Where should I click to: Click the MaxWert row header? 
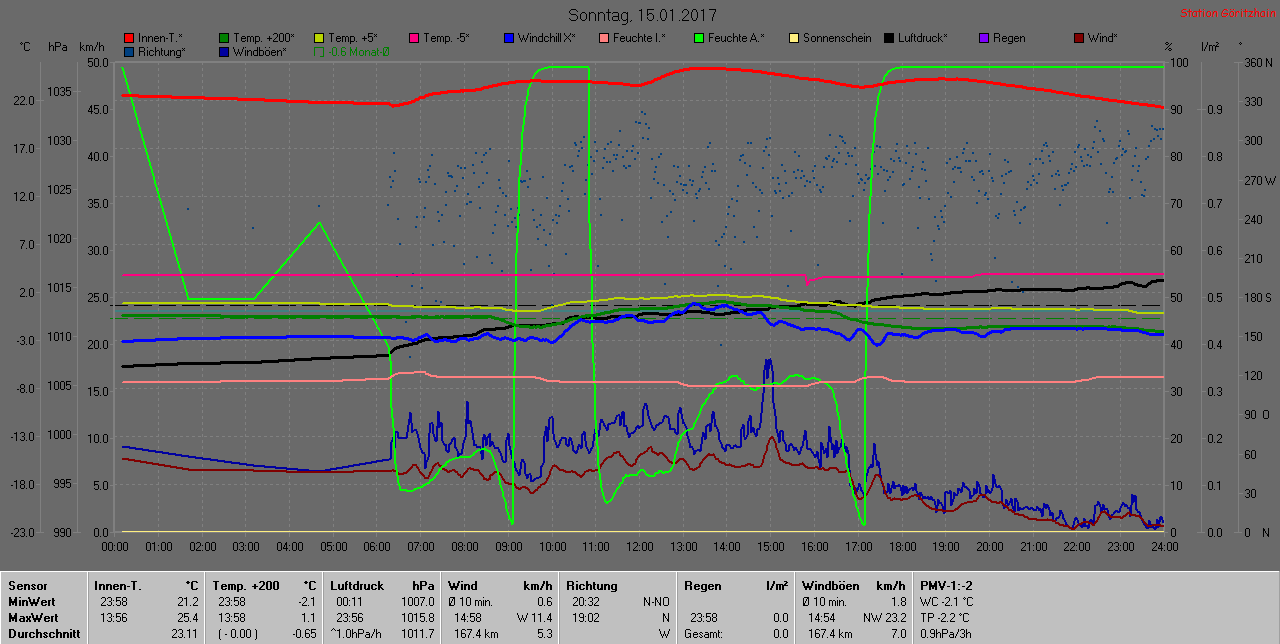click(x=33, y=617)
